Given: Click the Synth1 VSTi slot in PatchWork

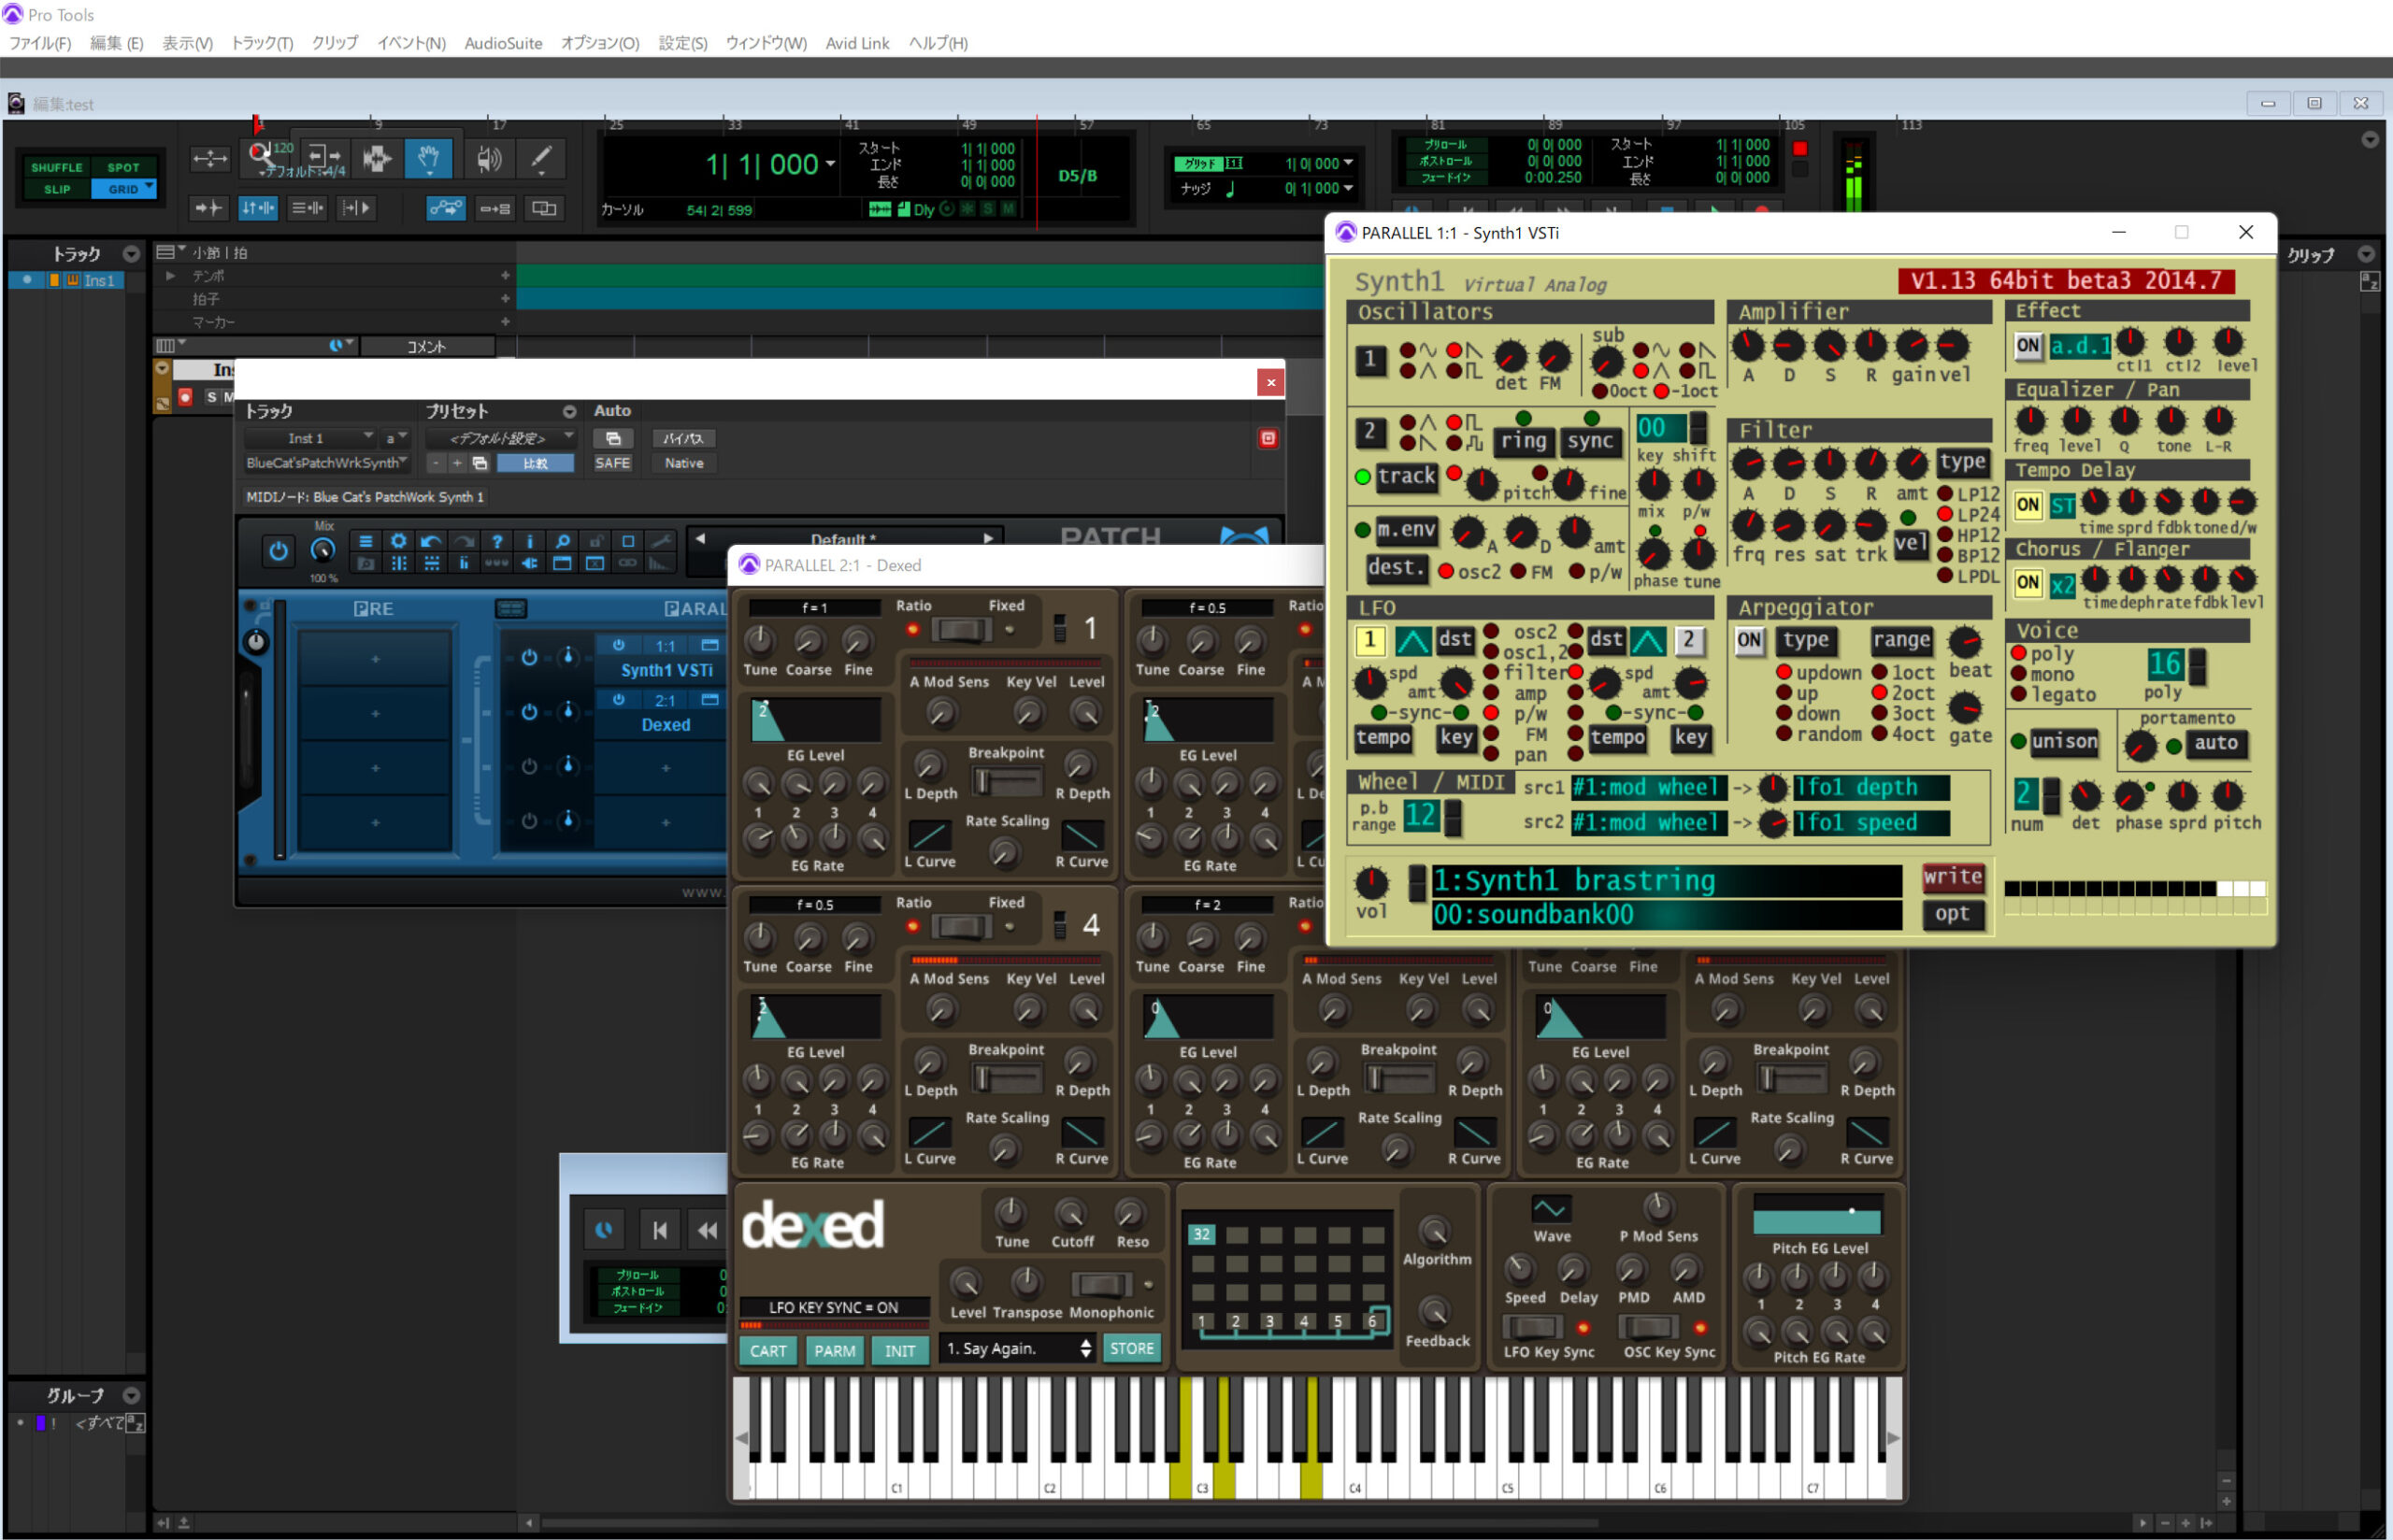Looking at the screenshot, I should tap(666, 670).
